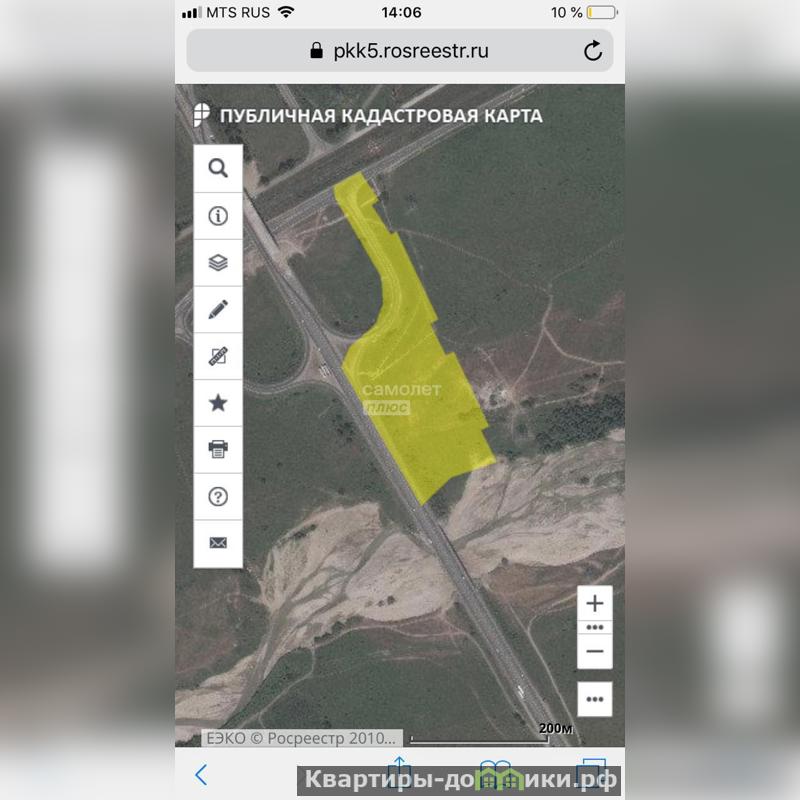The image size is (800, 800).
Task: Zoom out with the minus button
Action: pos(595,651)
